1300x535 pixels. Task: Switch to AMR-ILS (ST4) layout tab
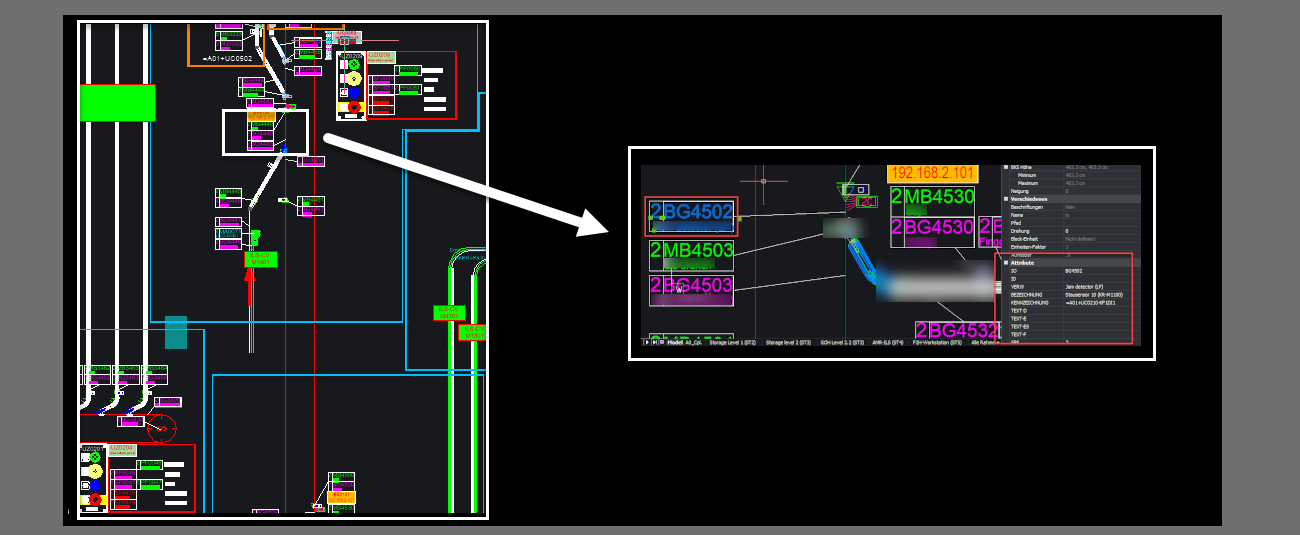[x=889, y=342]
